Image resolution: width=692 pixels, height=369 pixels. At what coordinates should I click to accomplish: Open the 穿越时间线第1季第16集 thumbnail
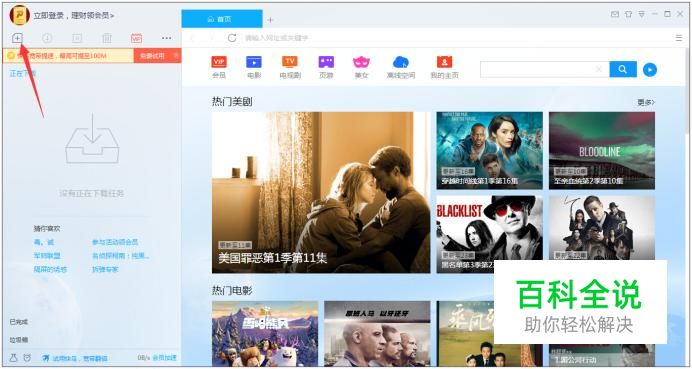tap(489, 151)
